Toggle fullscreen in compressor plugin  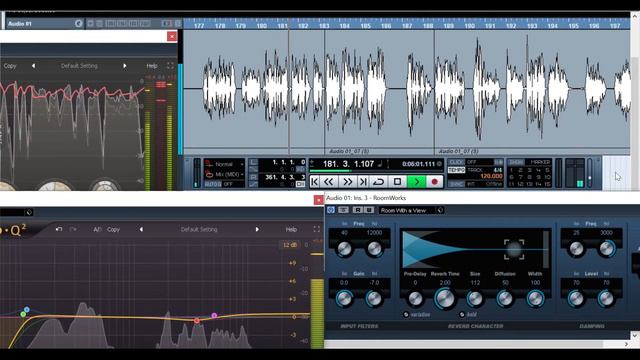pos(170,66)
